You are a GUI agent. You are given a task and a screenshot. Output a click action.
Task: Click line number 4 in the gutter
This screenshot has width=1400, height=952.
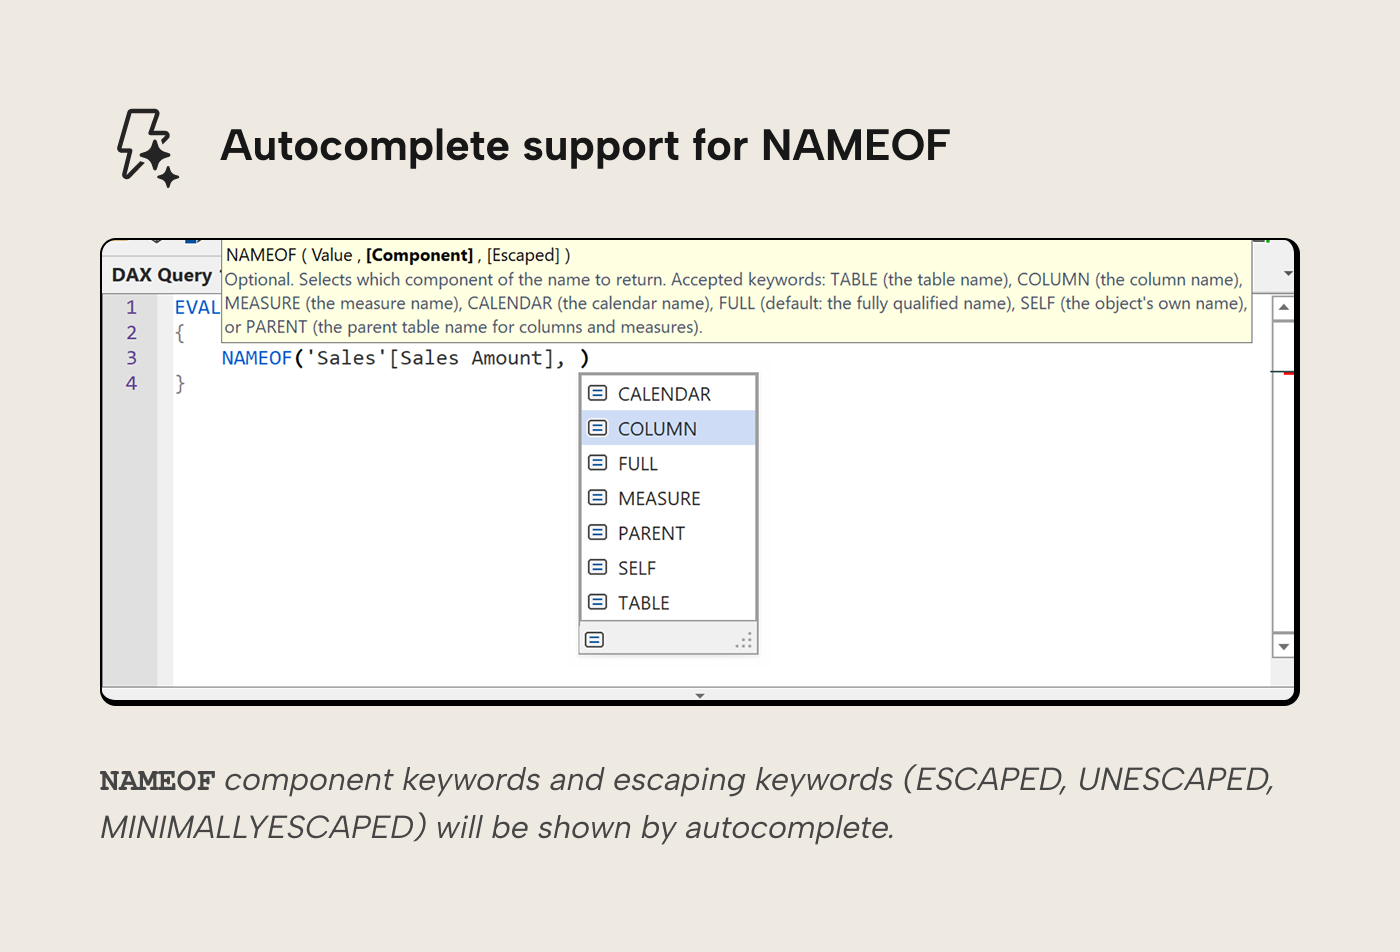131,383
